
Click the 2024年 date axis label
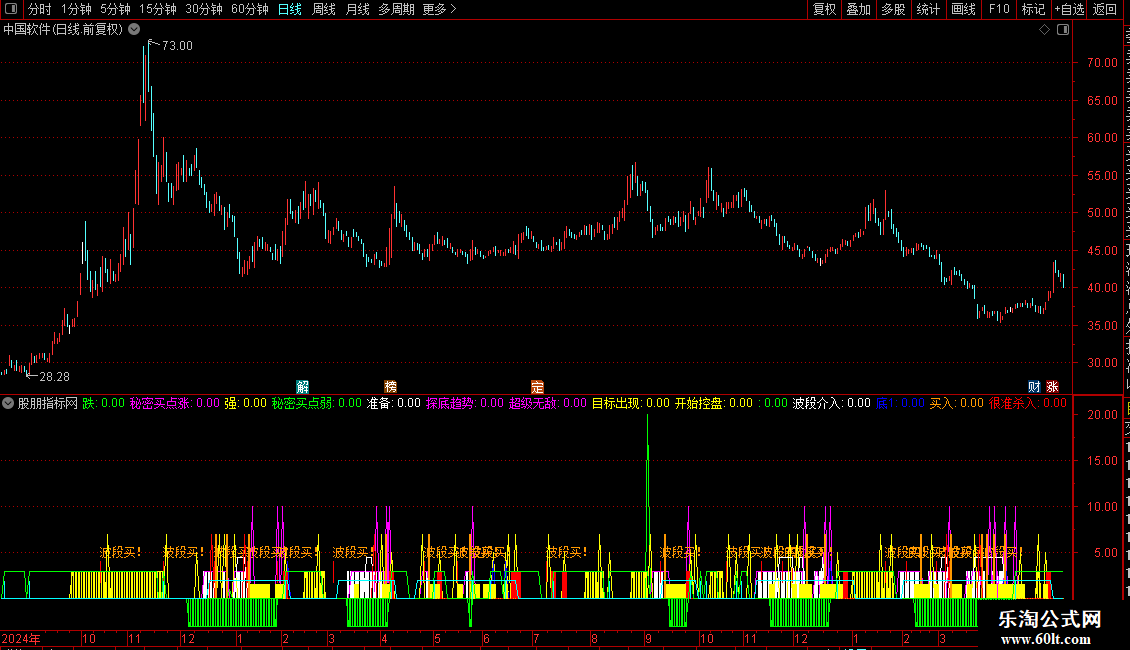[x=21, y=639]
